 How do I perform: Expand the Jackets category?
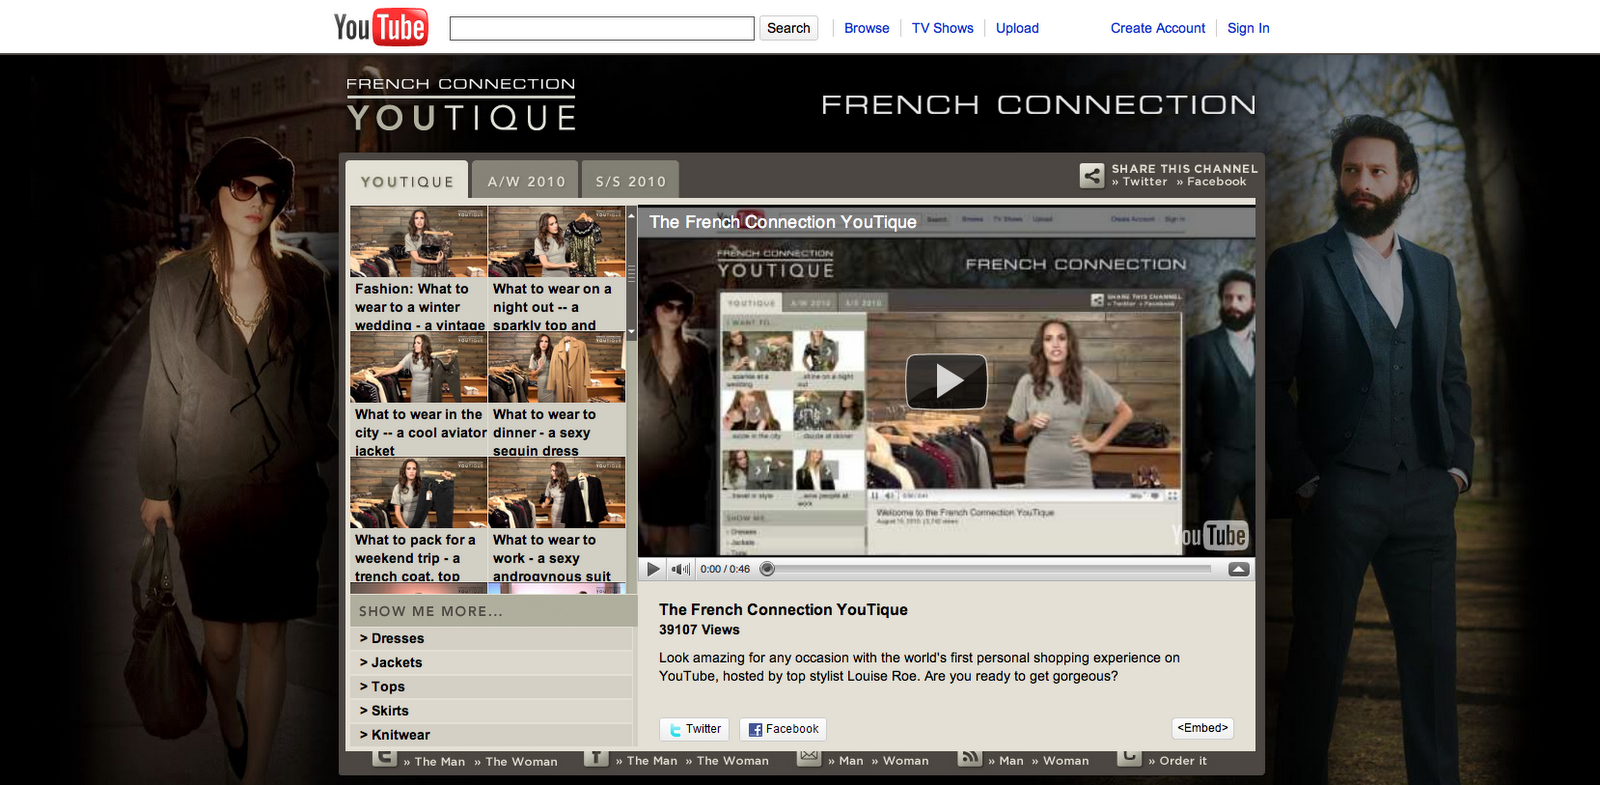pyautogui.click(x=492, y=662)
